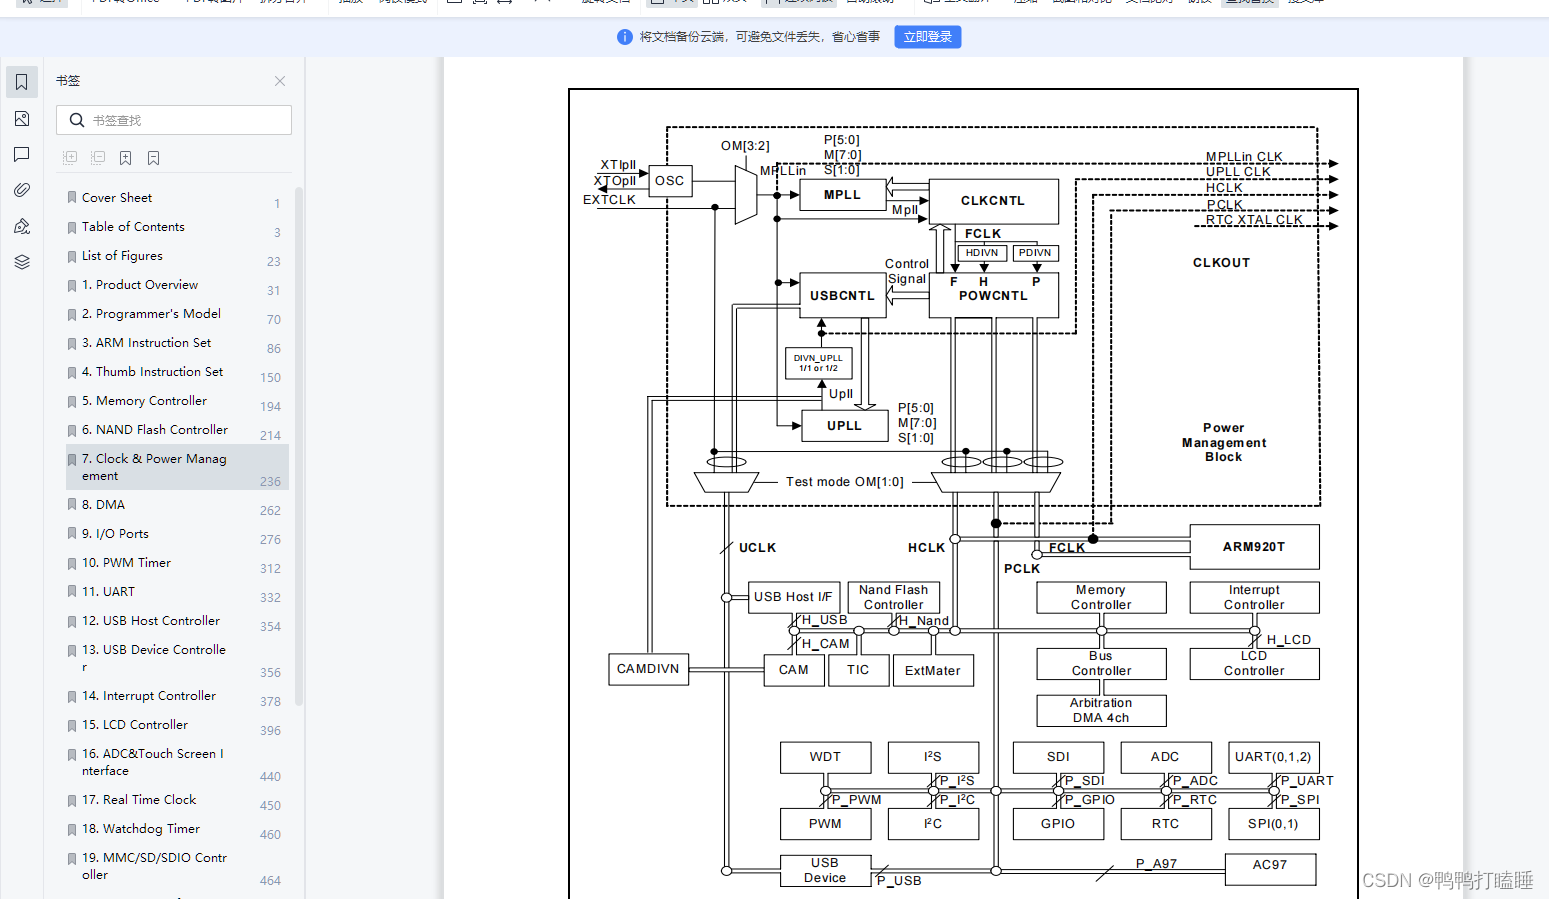Open the bookmarks sidebar panel icon
The width and height of the screenshot is (1549, 899).
tap(22, 82)
